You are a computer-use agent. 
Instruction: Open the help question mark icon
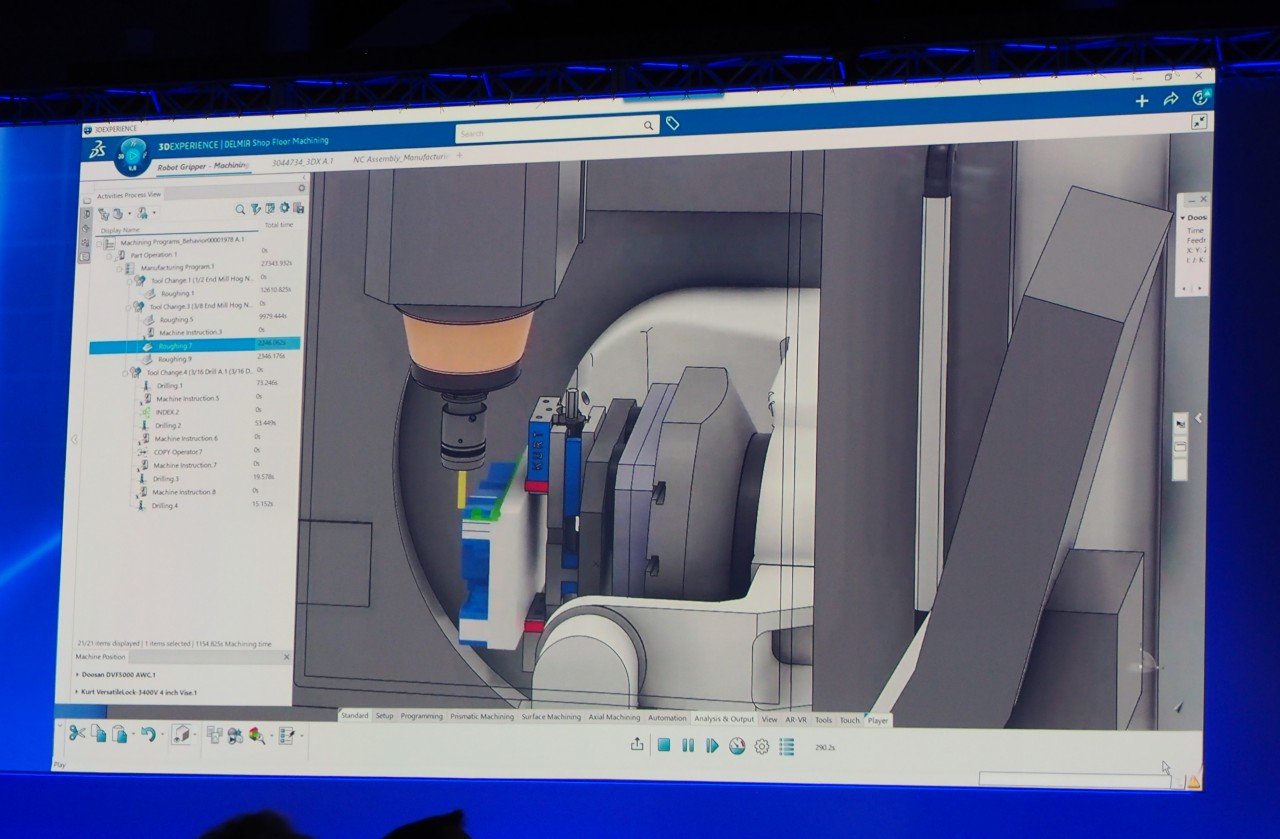point(1201,97)
